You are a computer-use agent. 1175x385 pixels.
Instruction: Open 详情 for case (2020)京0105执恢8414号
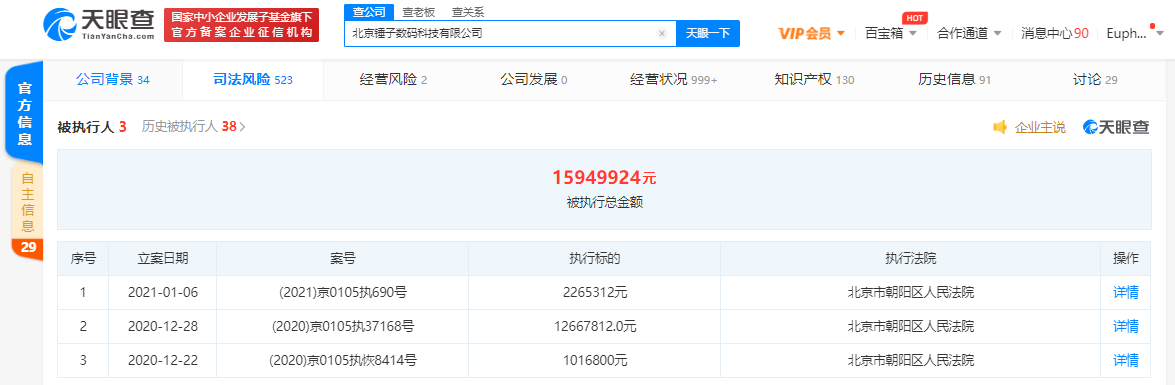(1126, 360)
